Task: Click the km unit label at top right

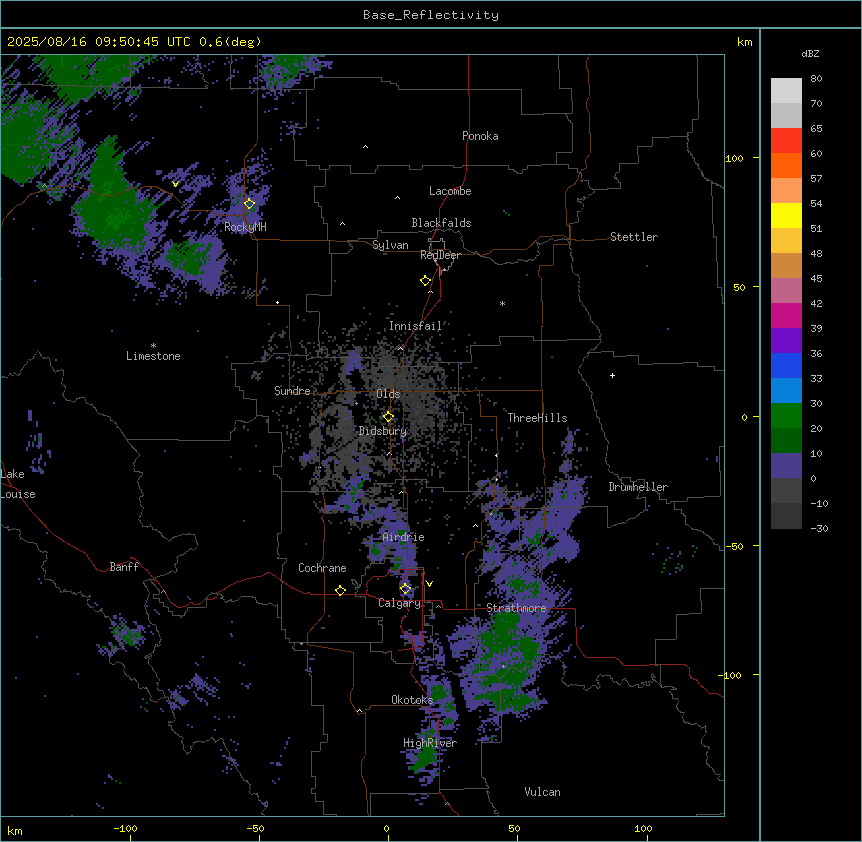Action: [744, 42]
